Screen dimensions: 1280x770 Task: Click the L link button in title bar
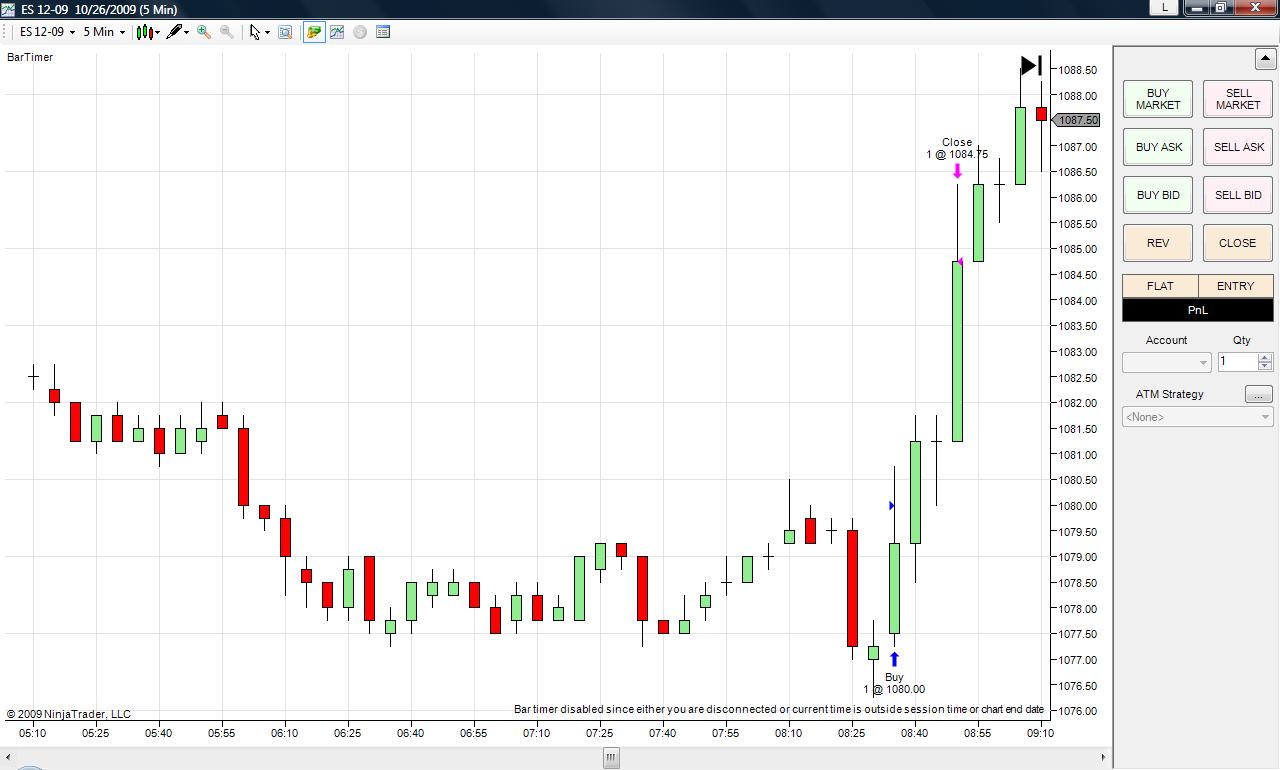(1164, 7)
